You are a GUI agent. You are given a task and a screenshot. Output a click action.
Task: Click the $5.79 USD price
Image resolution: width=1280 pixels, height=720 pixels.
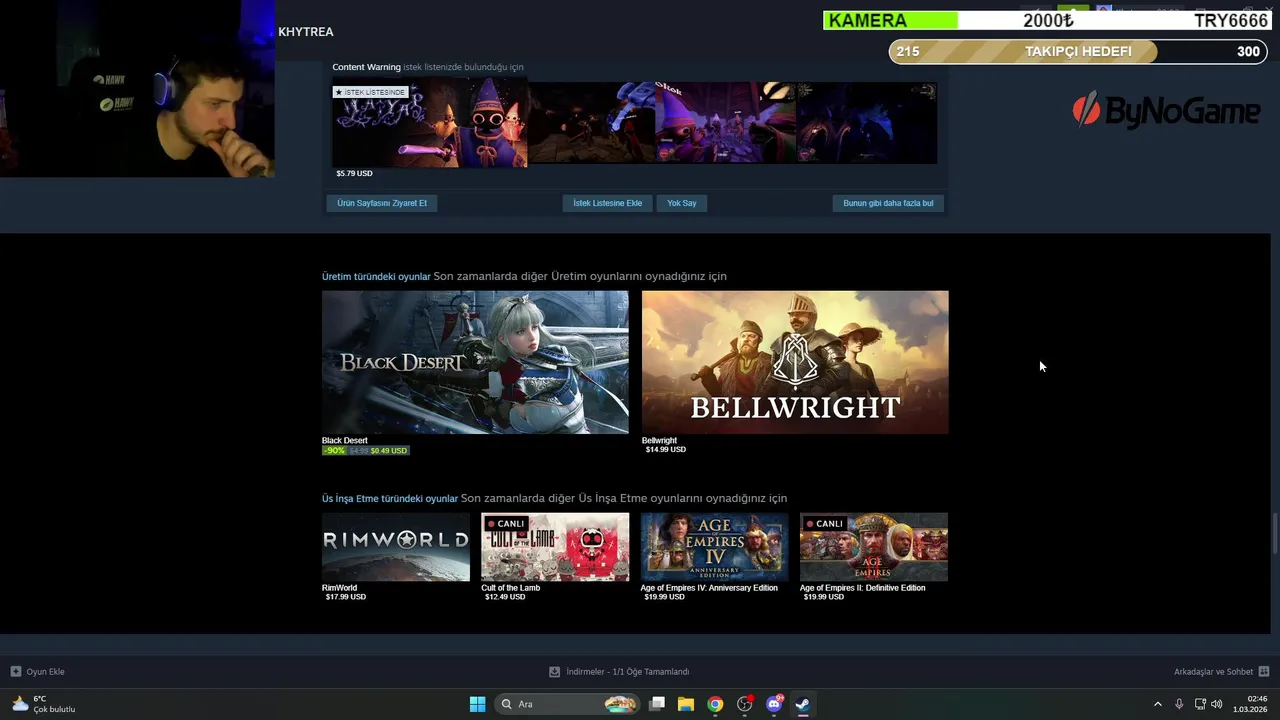point(354,174)
